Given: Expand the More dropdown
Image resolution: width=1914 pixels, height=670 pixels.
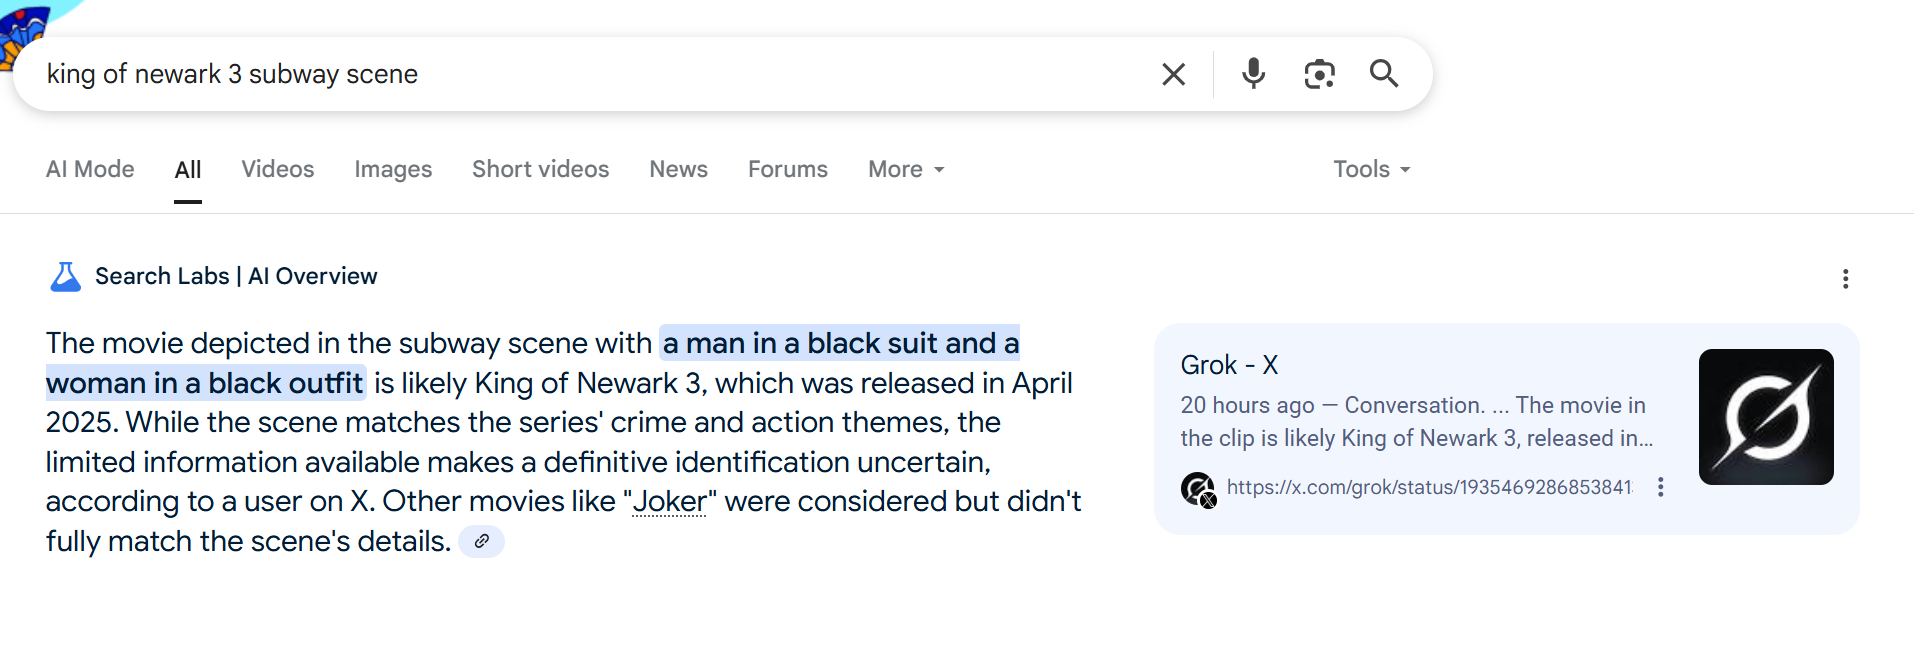Looking at the screenshot, I should pos(906,169).
